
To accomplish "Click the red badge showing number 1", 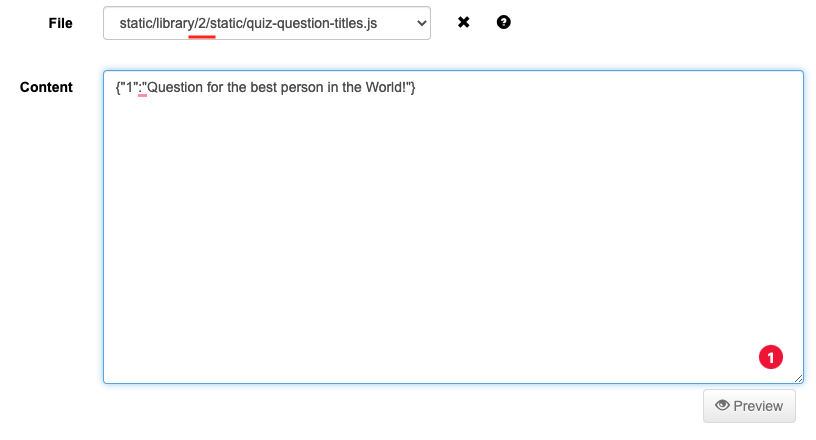I will (770, 357).
